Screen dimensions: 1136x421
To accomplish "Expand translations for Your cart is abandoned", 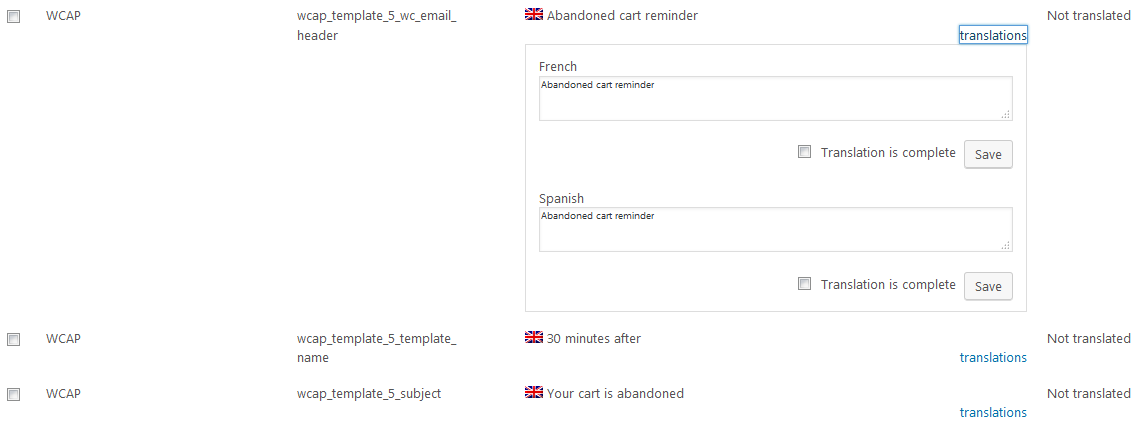I will [992, 412].
